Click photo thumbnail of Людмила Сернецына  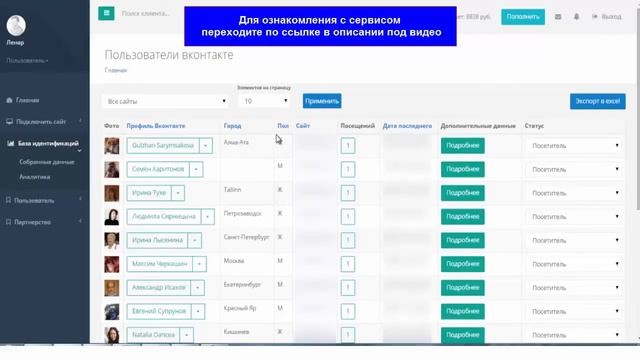(x=111, y=217)
